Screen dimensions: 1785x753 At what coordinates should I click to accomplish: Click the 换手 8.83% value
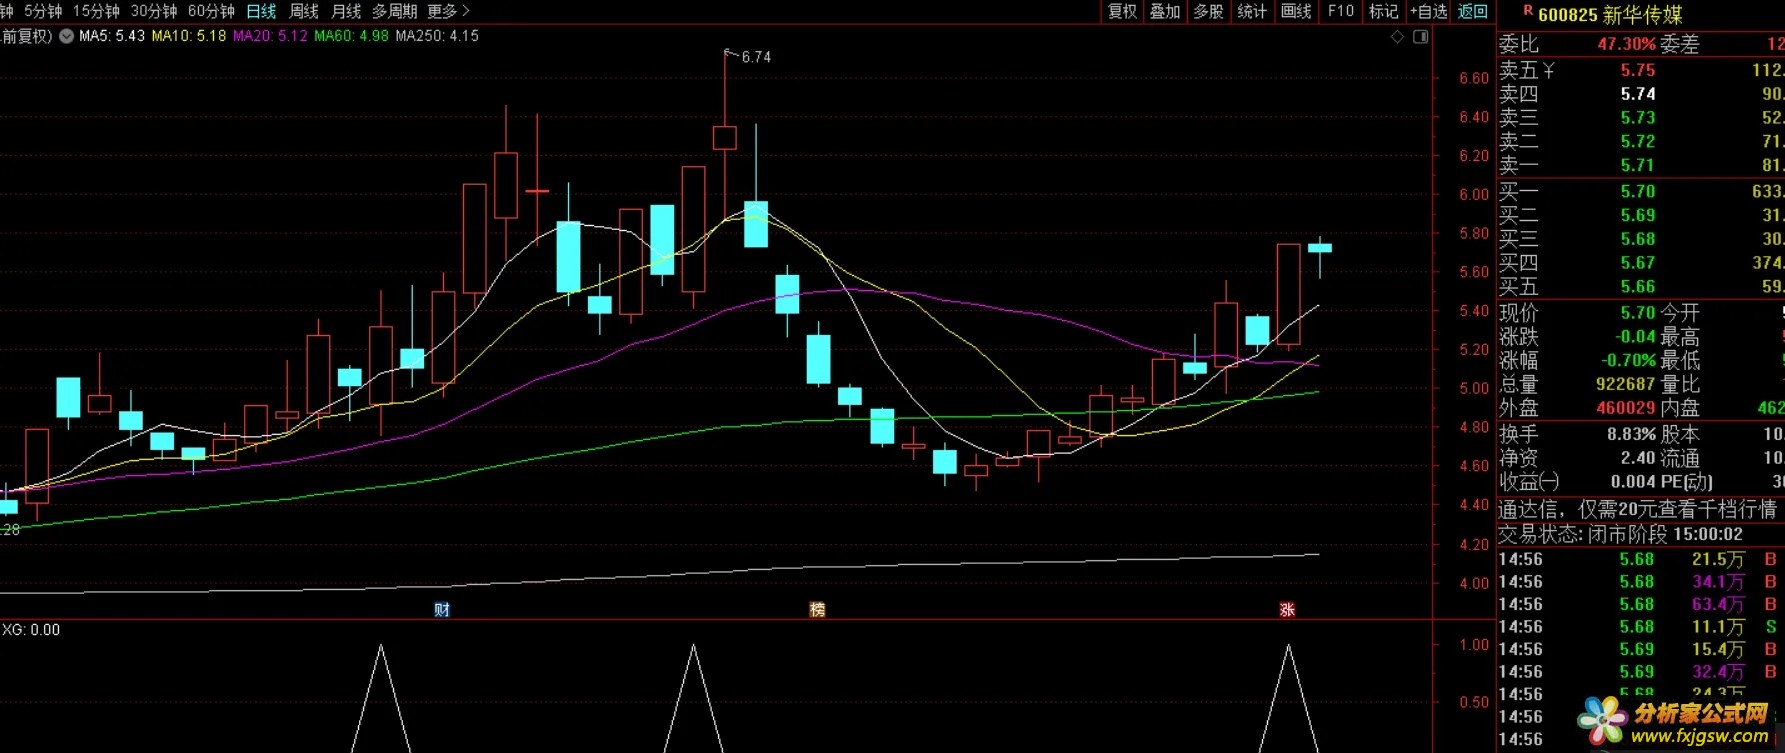[x=1631, y=434]
